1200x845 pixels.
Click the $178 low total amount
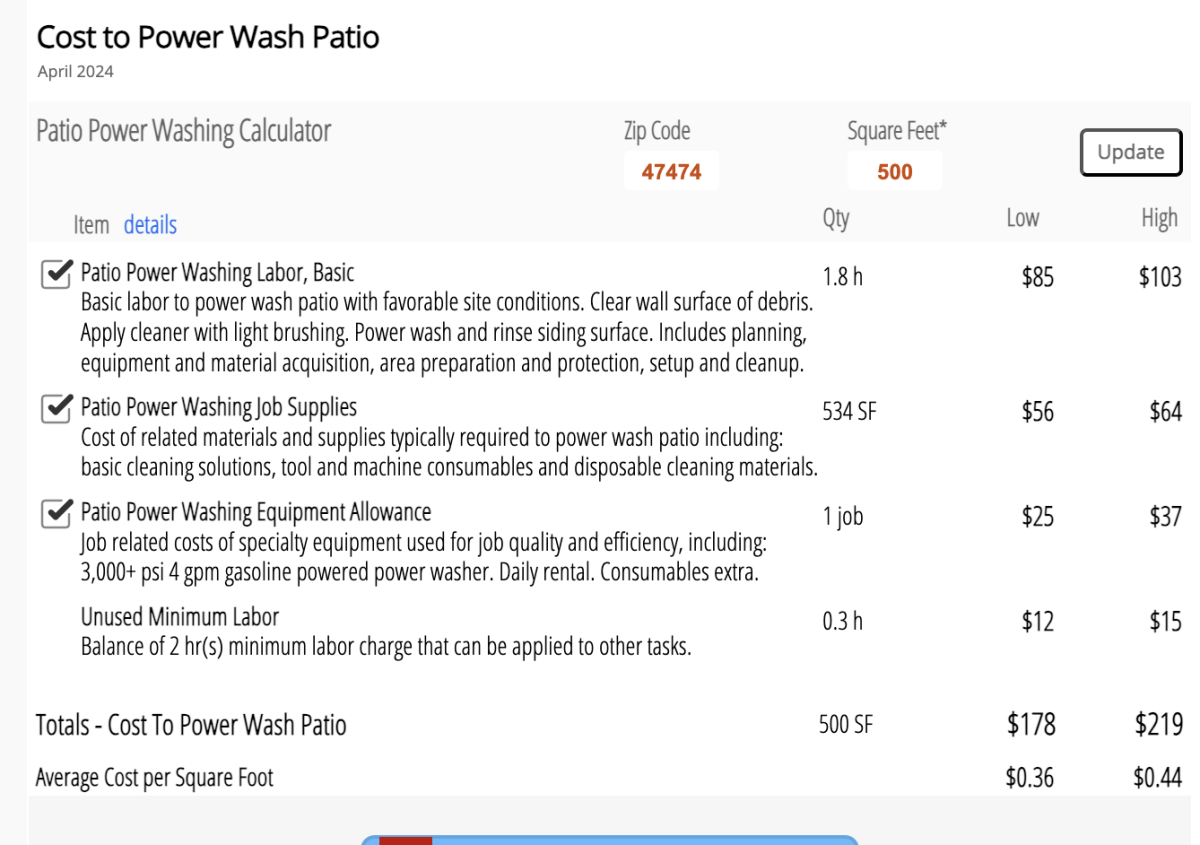[x=1030, y=724]
